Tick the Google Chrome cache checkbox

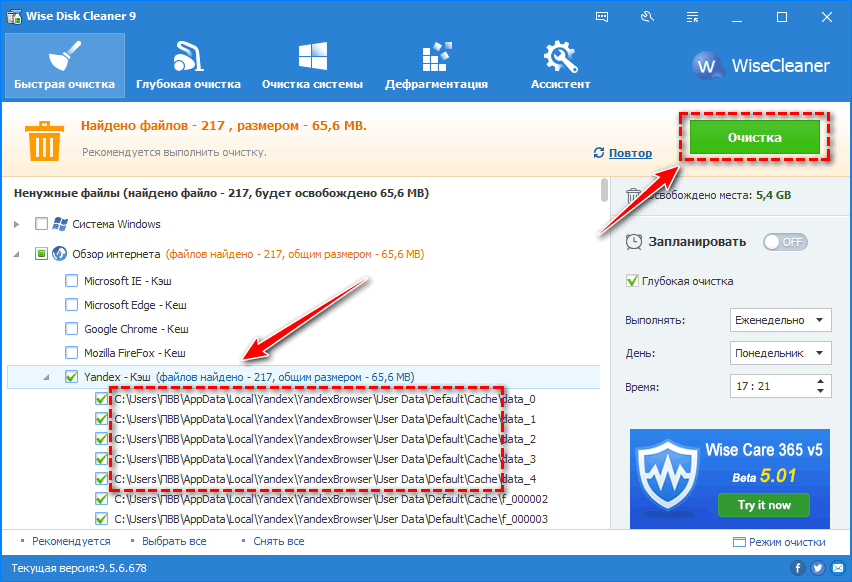coord(72,329)
